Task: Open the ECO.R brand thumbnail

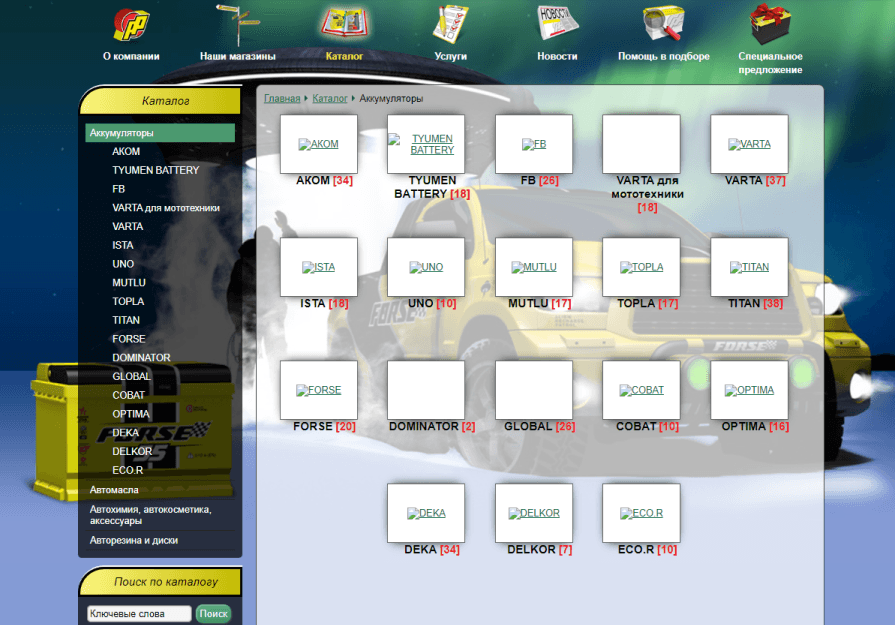Action: pos(641,513)
